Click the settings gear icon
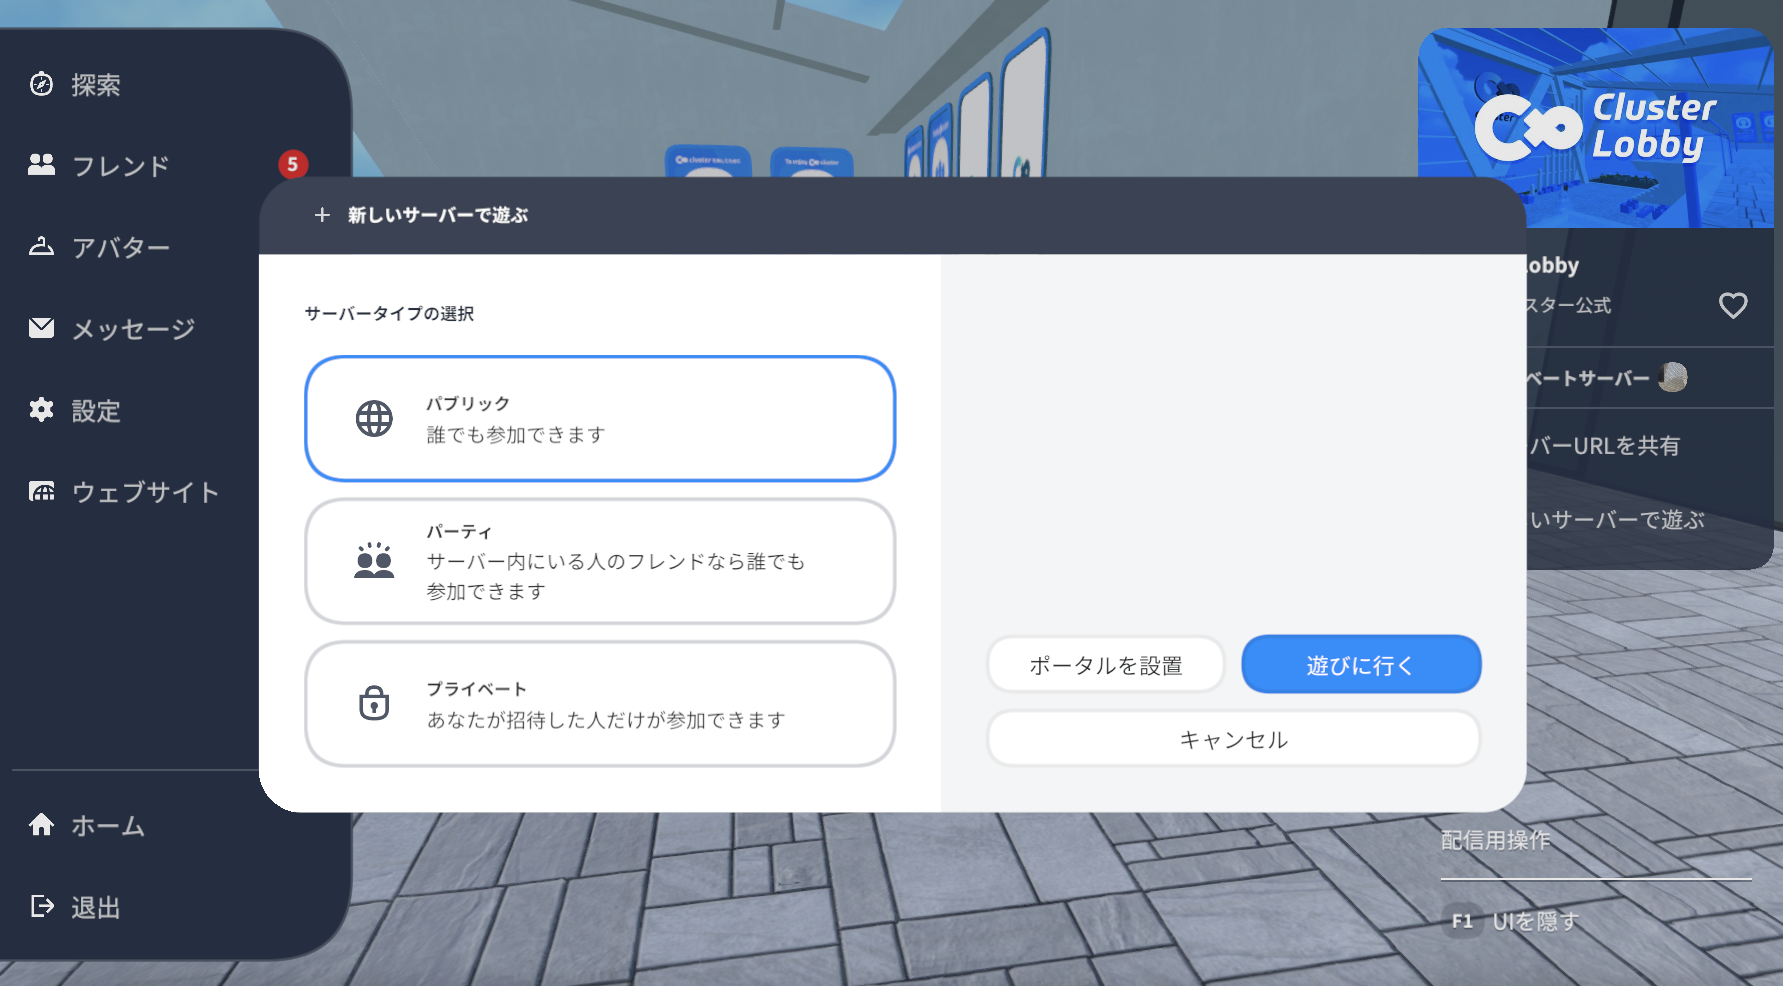This screenshot has width=1783, height=986. pos(41,409)
